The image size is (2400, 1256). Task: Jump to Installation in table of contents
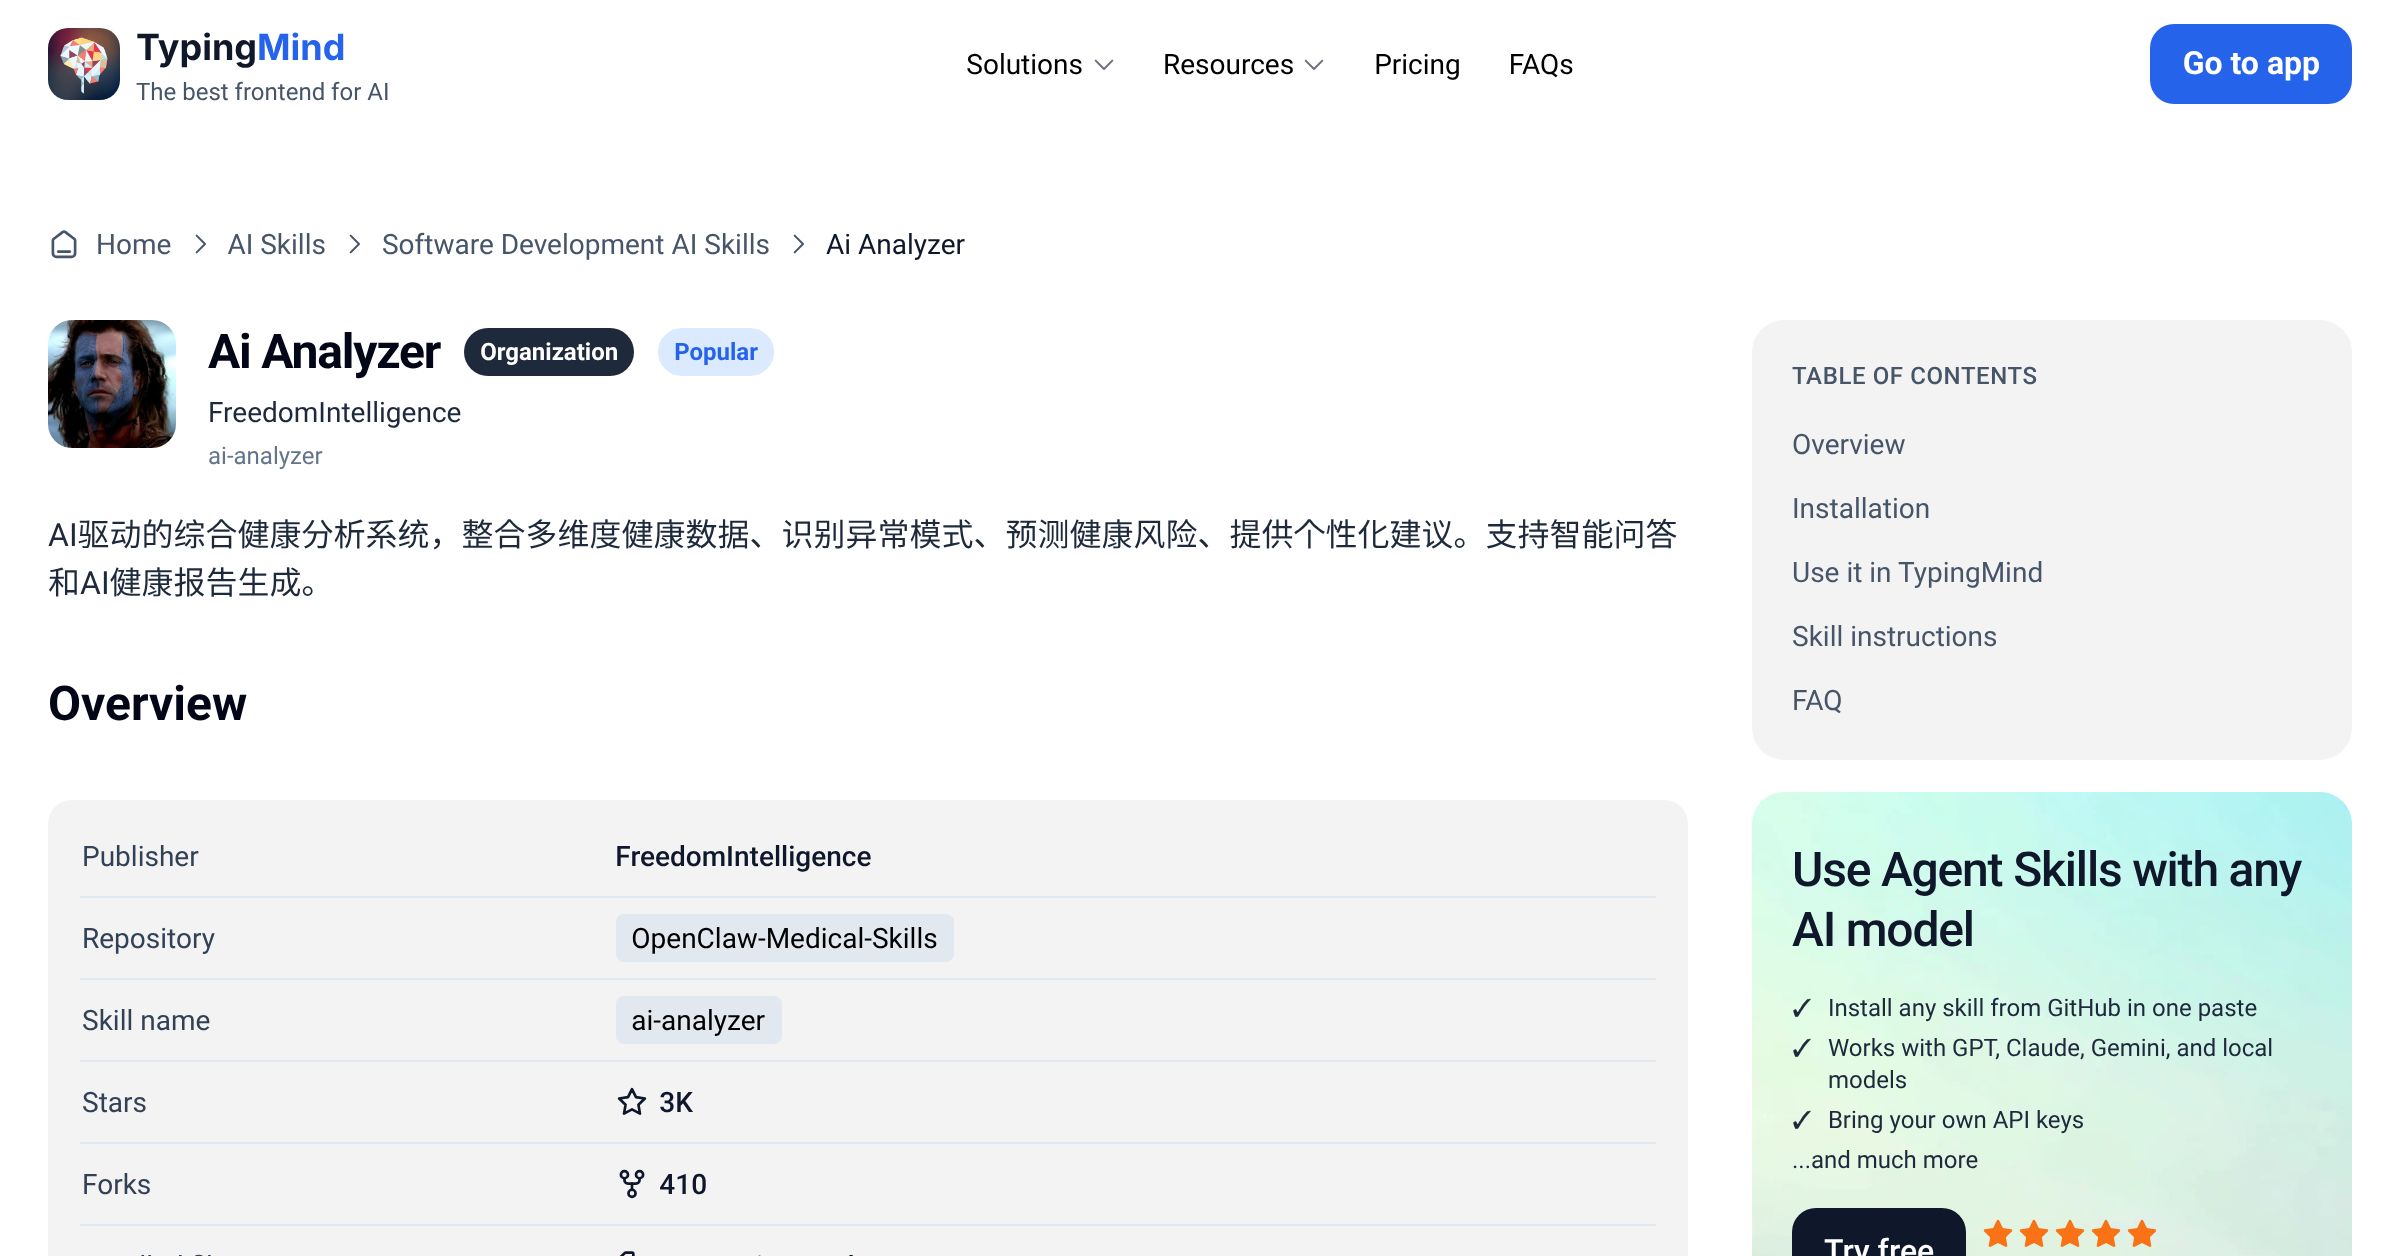(x=1860, y=508)
